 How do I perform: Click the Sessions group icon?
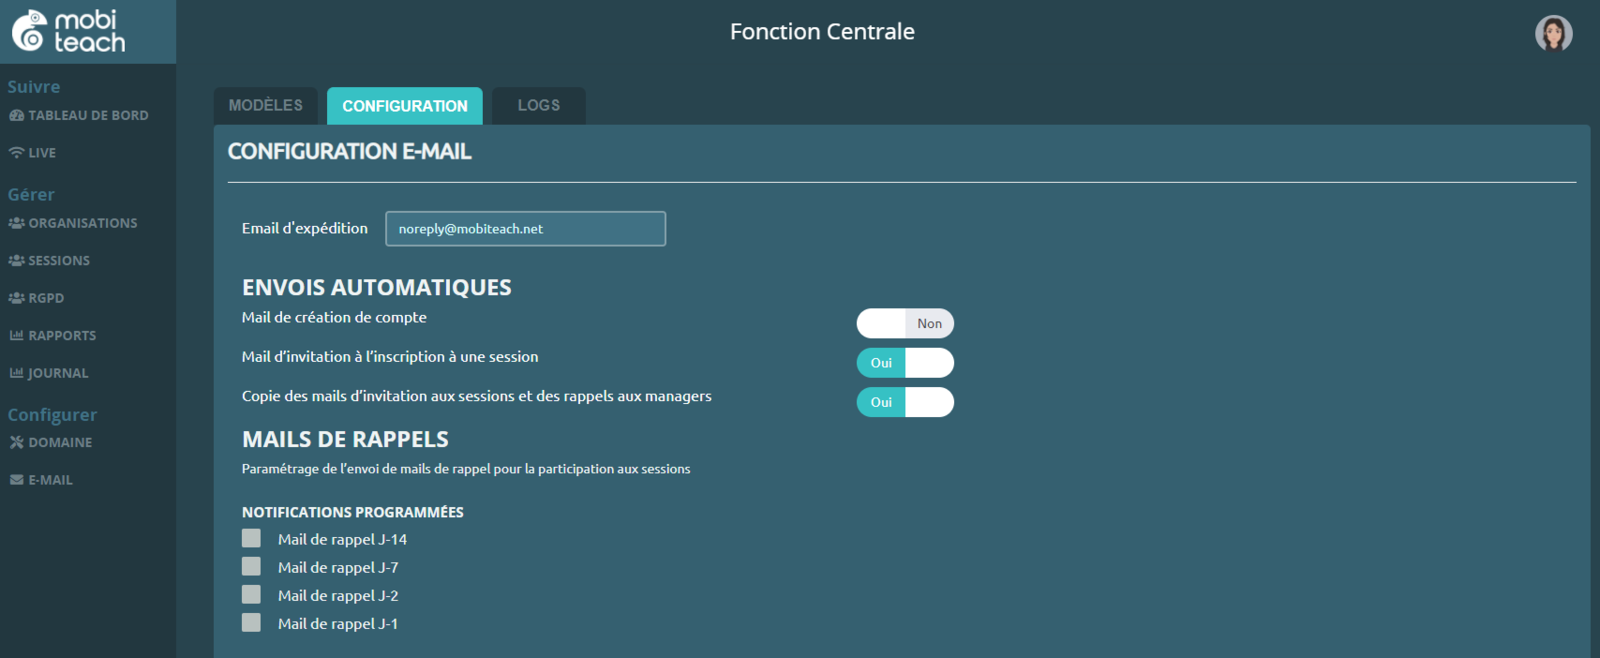(x=16, y=260)
